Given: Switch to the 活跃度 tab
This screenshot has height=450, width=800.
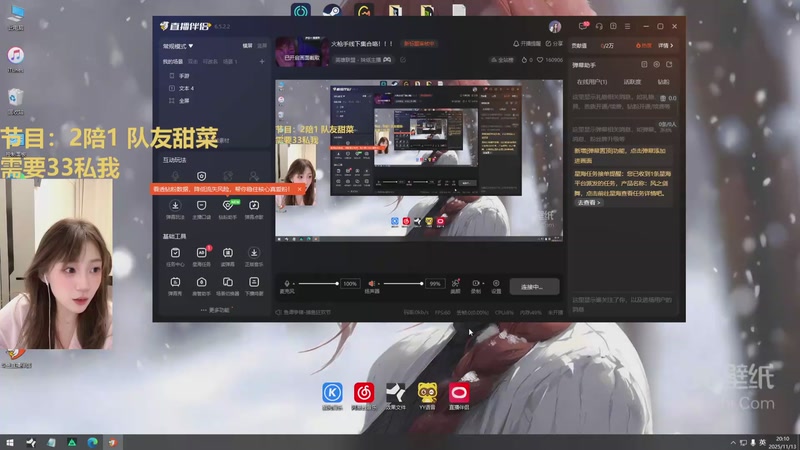Looking at the screenshot, I should (x=632, y=82).
